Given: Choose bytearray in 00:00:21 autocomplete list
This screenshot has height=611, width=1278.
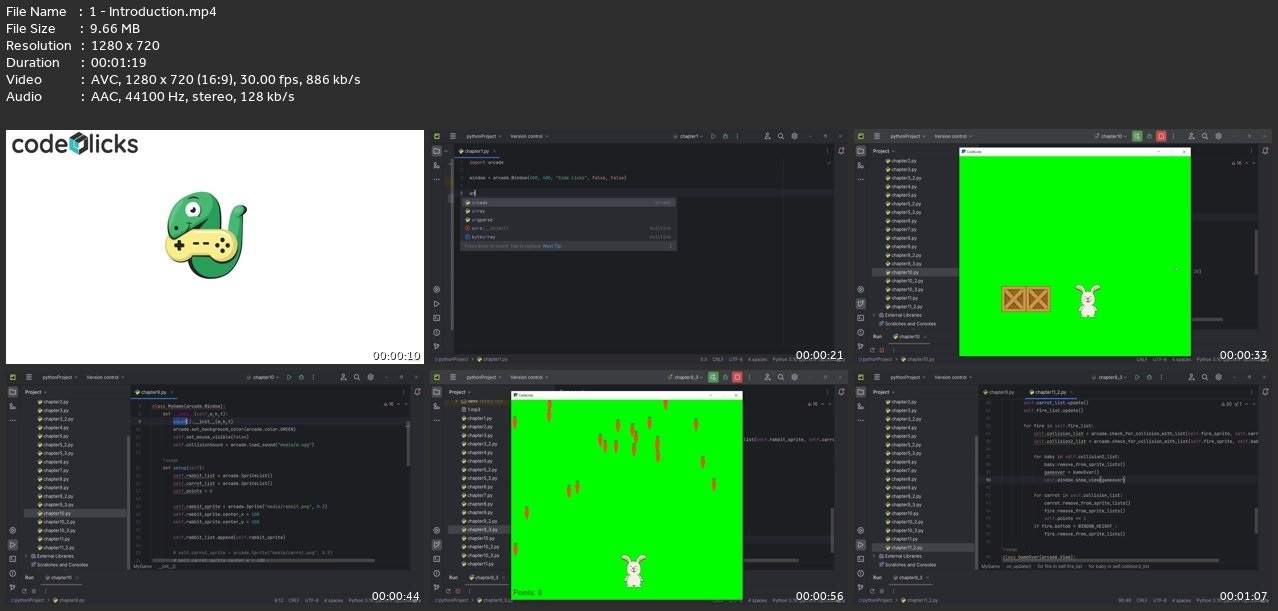Looking at the screenshot, I should coord(567,237).
